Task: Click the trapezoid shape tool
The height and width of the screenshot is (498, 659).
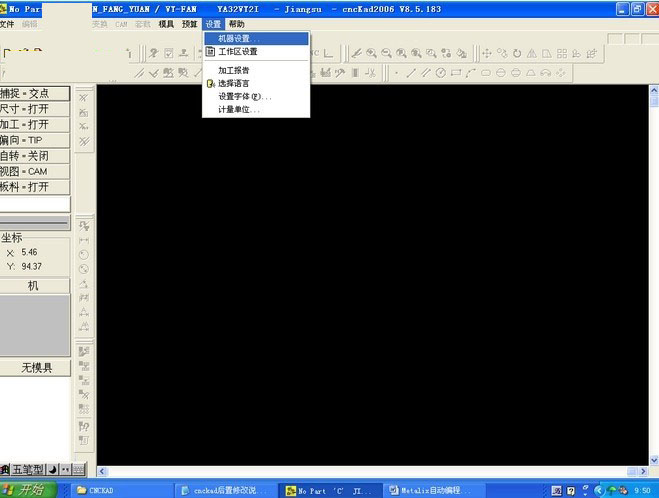Action: [531, 73]
